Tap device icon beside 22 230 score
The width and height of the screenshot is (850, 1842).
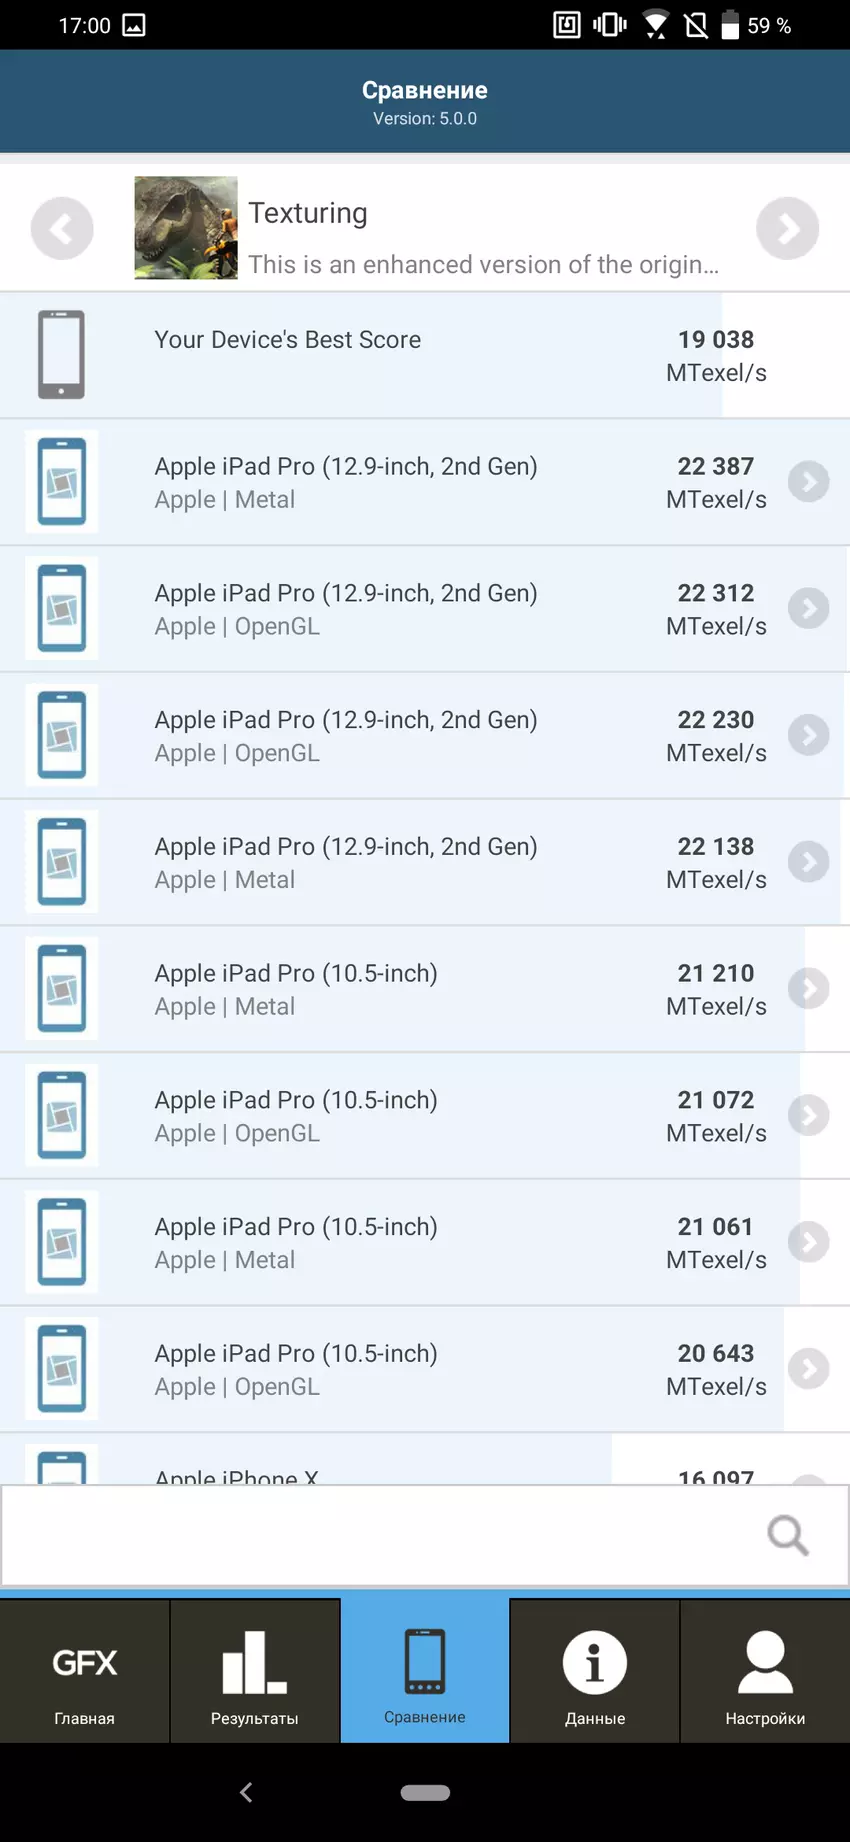[62, 735]
